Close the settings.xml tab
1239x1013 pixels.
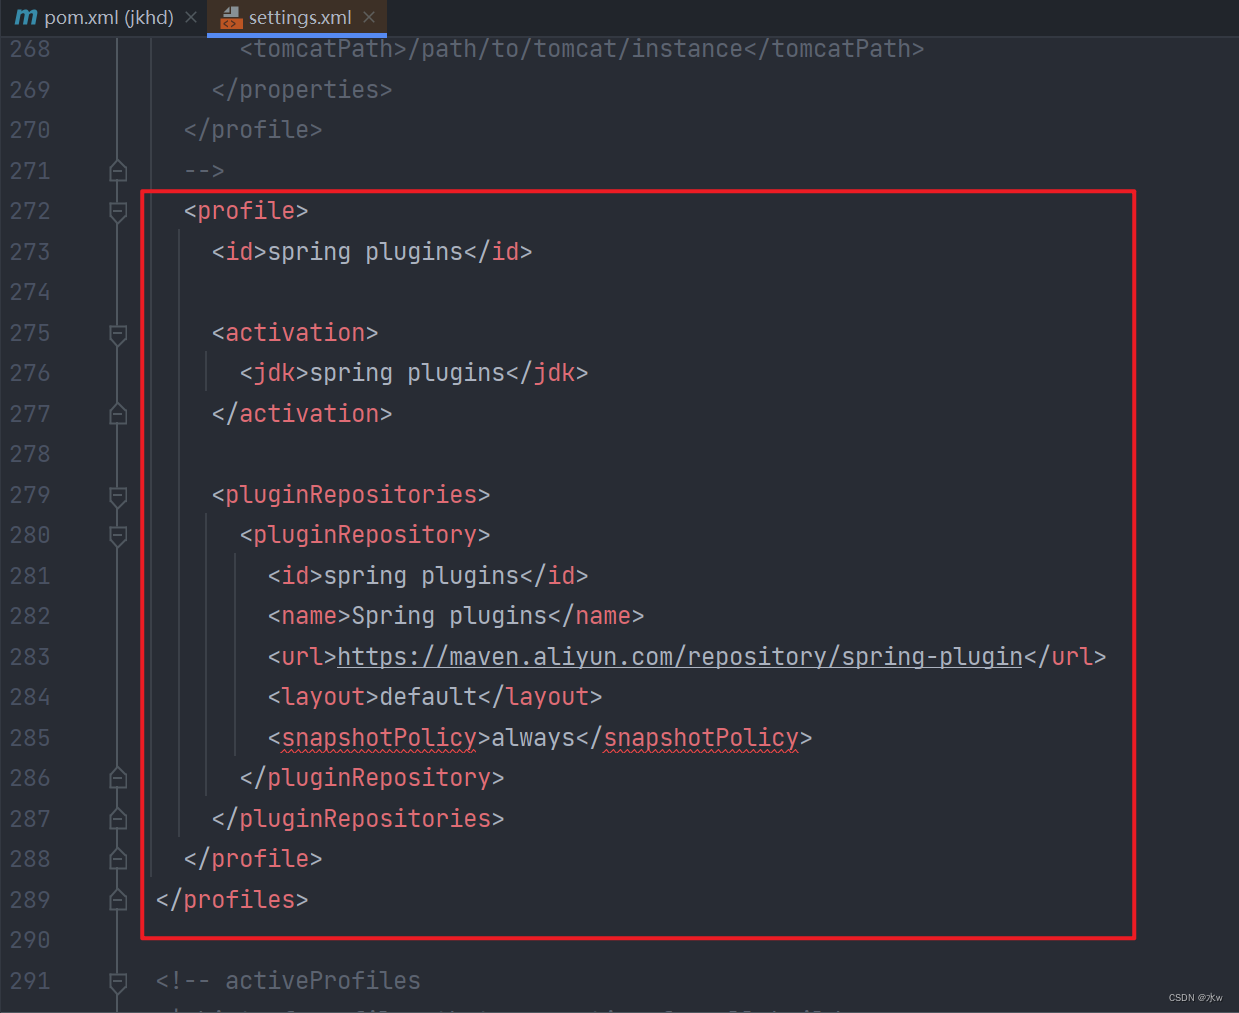[x=369, y=18]
